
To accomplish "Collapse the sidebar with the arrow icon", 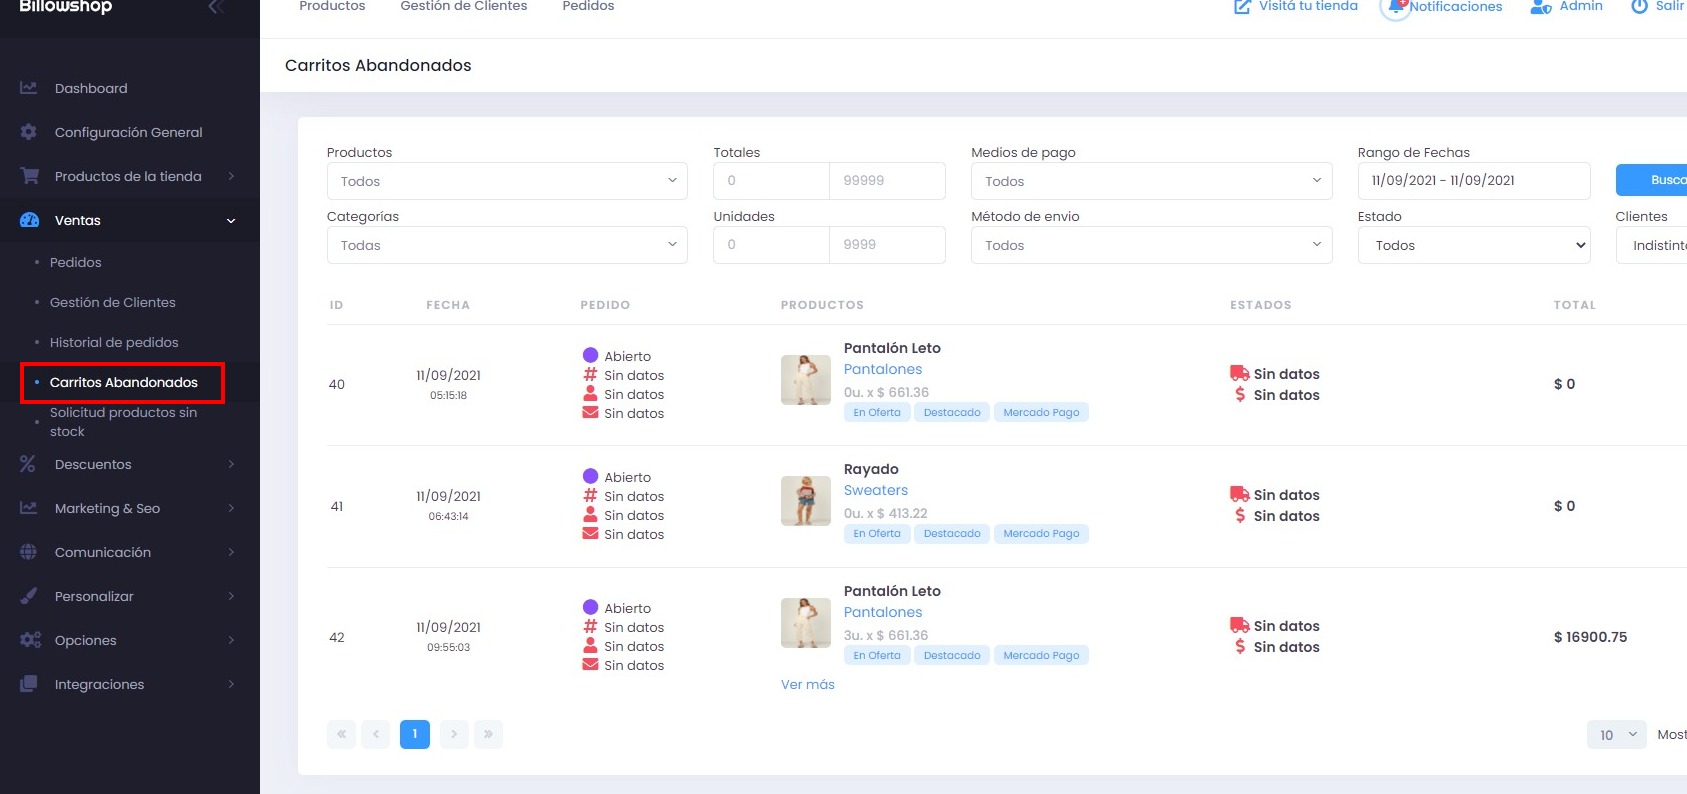I will tap(214, 7).
